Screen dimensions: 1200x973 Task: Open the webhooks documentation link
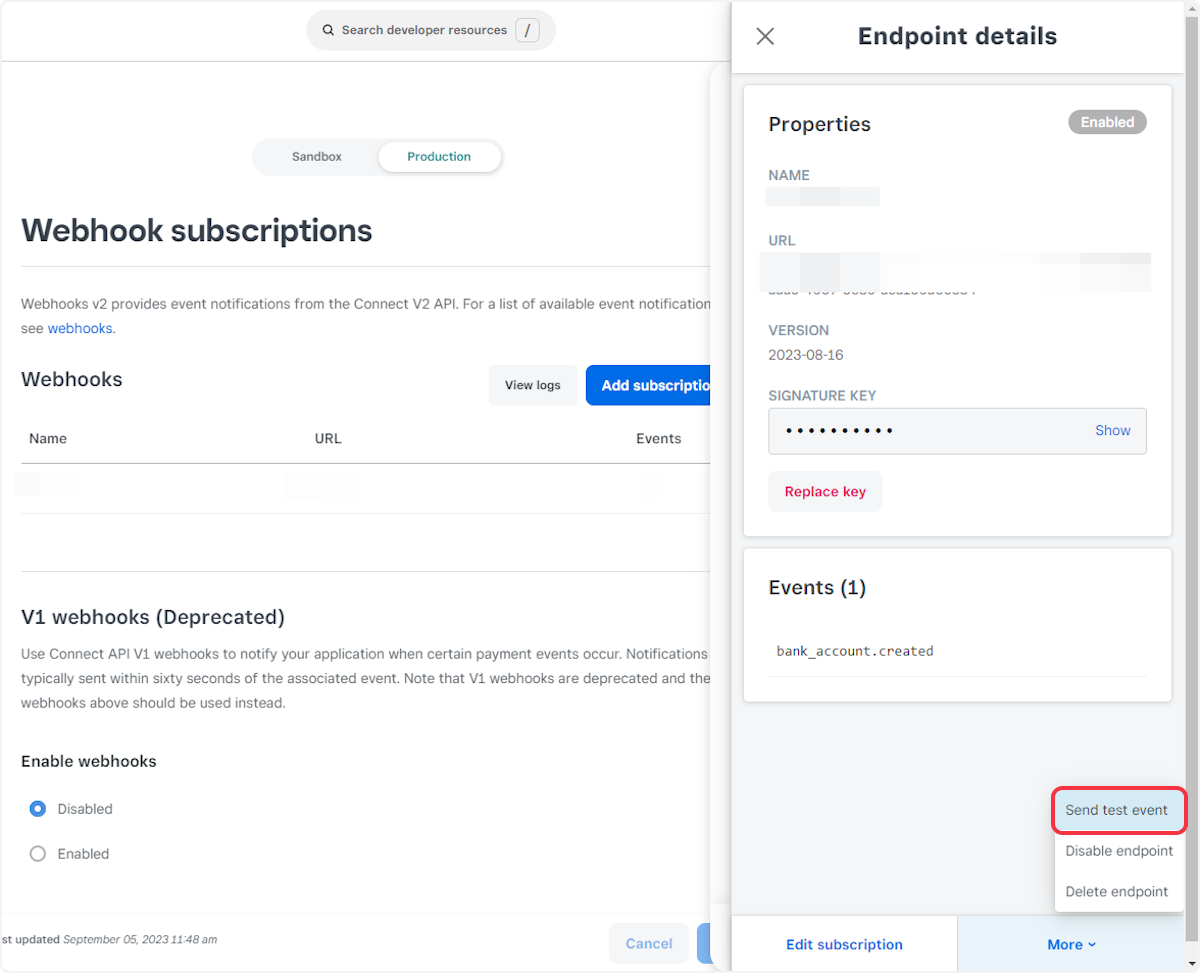click(x=80, y=328)
